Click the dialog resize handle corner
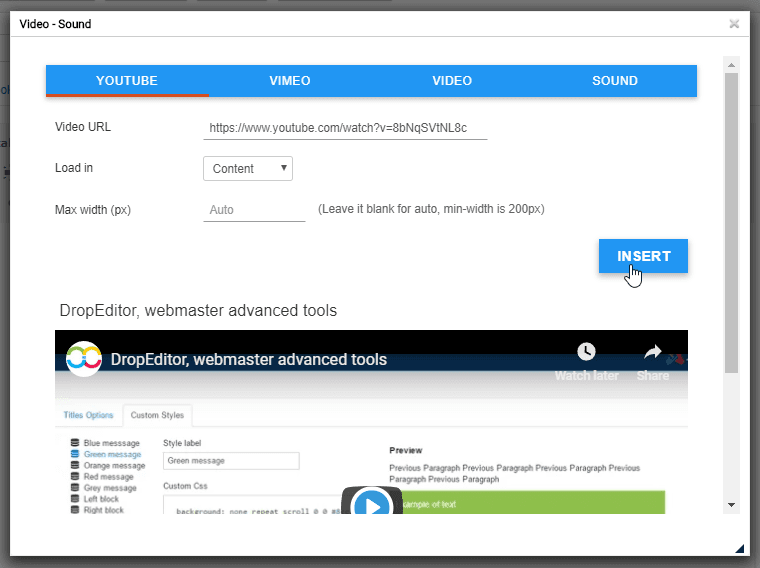Image resolution: width=760 pixels, height=568 pixels. click(739, 547)
